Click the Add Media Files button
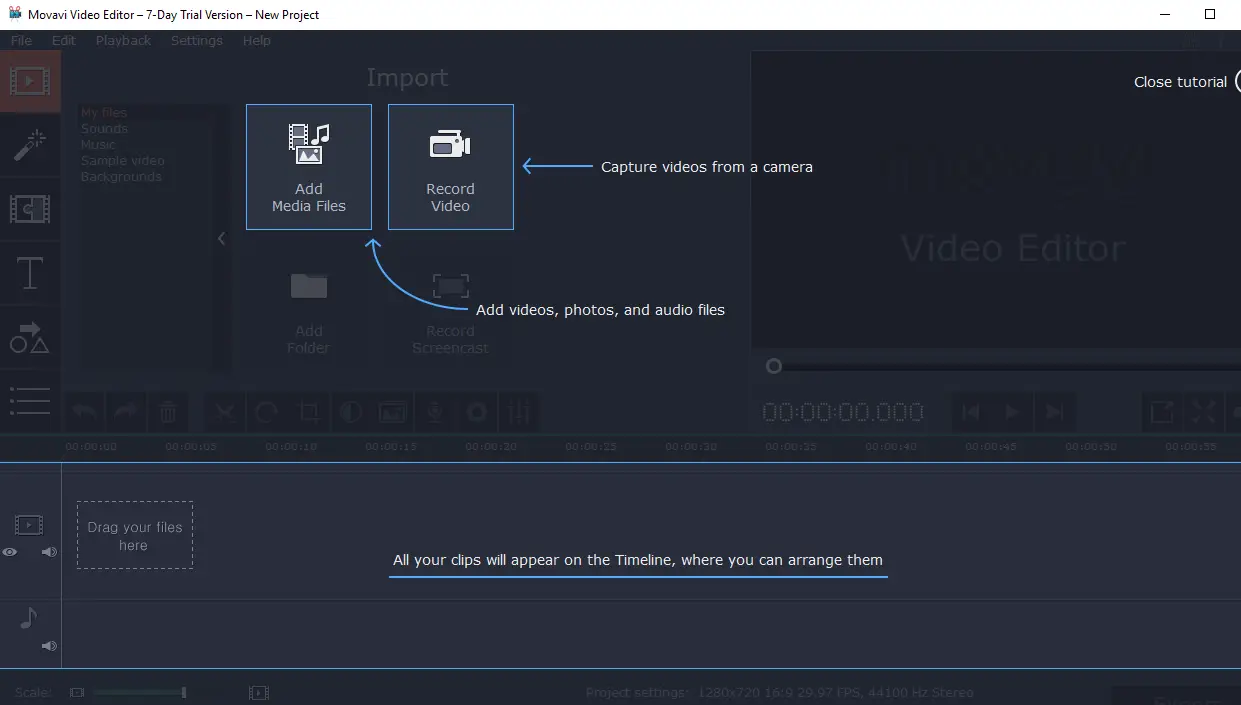This screenshot has width=1241, height=705. pos(309,167)
